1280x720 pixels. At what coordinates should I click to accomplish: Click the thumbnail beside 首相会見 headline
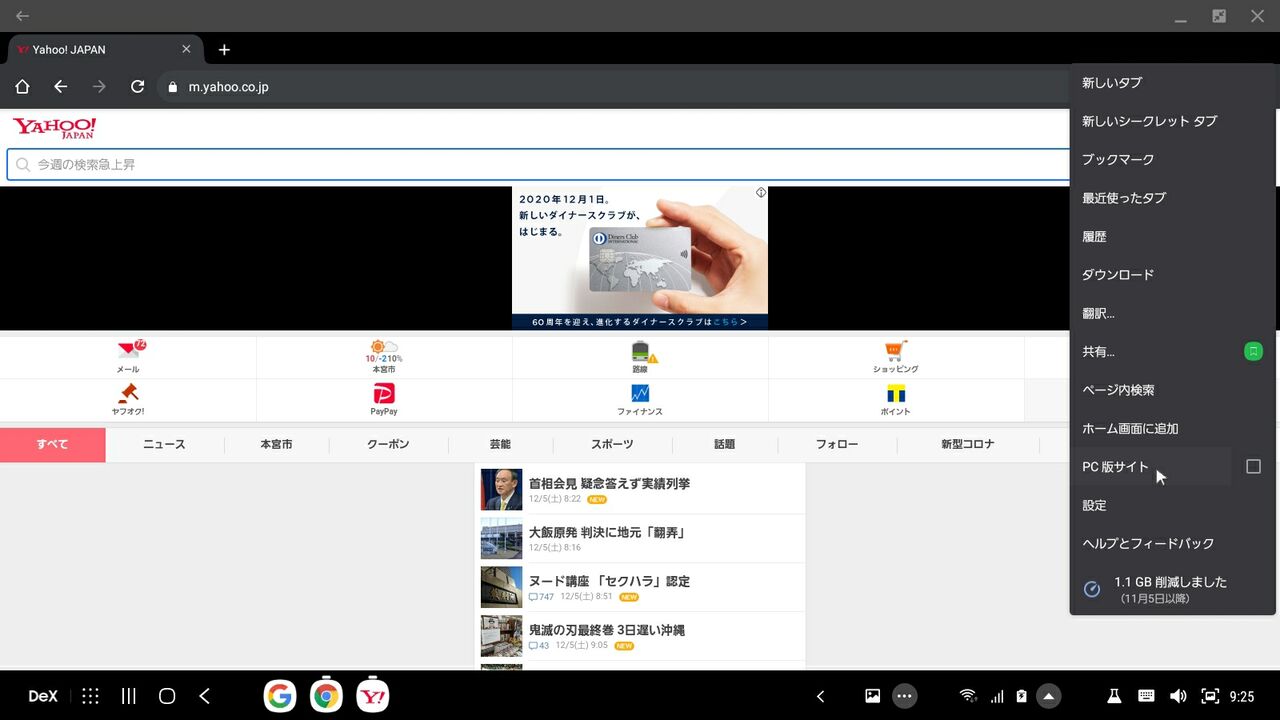[x=501, y=490]
